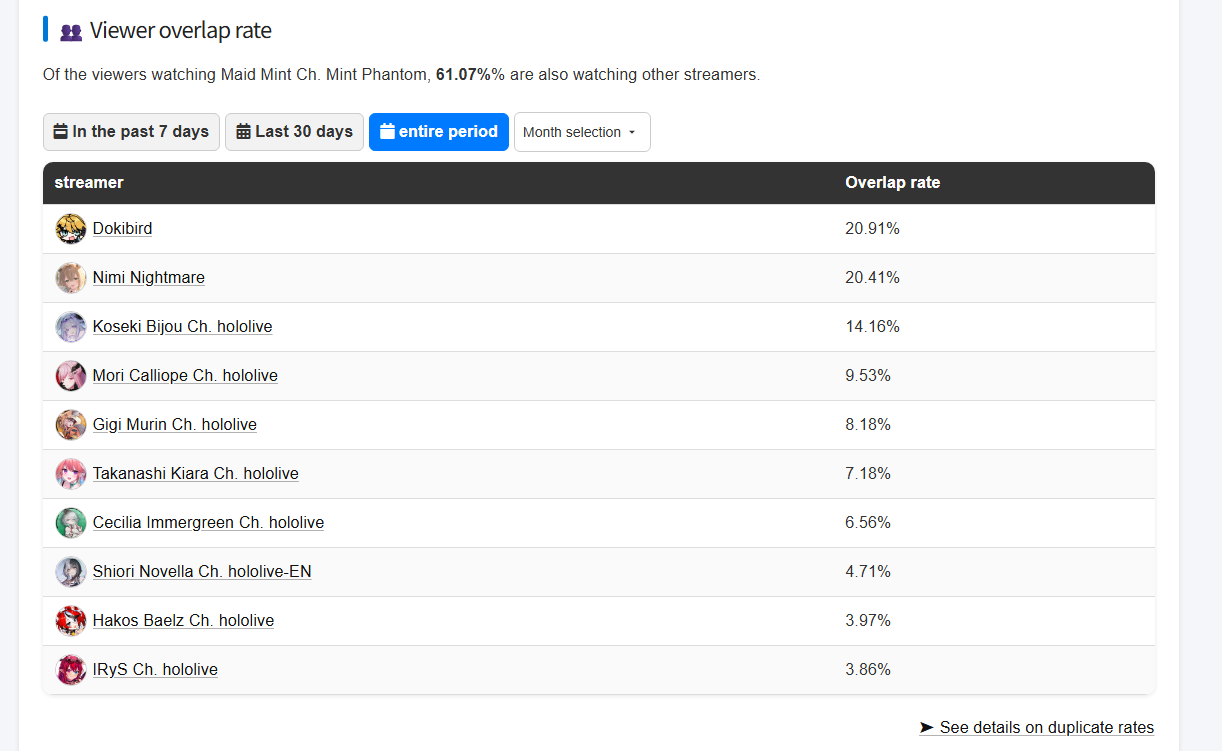The height and width of the screenshot is (751, 1222).
Task: Click Dokibird's avatar icon
Action: 71,229
